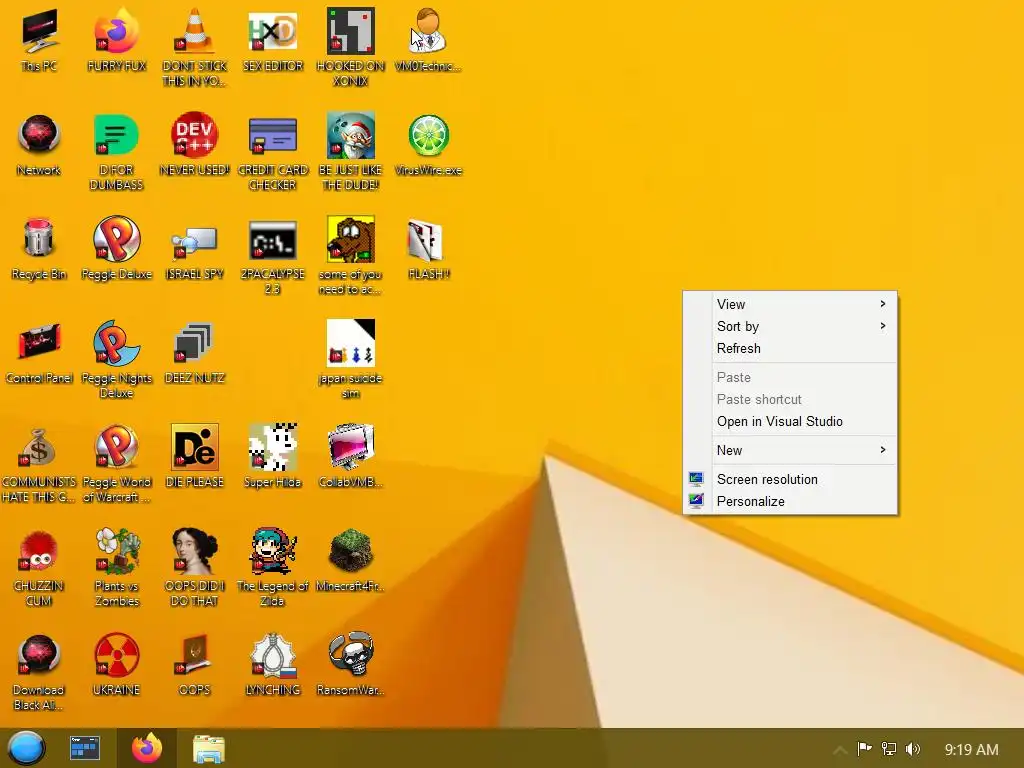
Task: Select the VirusWire.exe lime icon
Action: click(428, 136)
